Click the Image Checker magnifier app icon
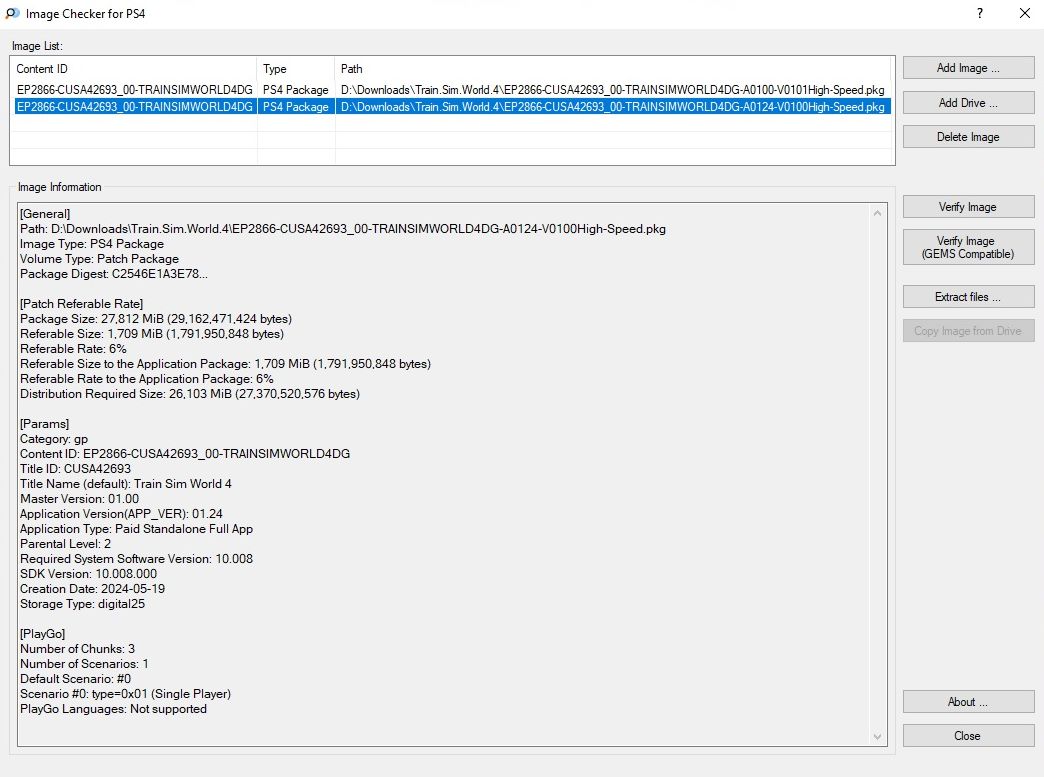Viewport: 1044px width, 777px height. 12,13
